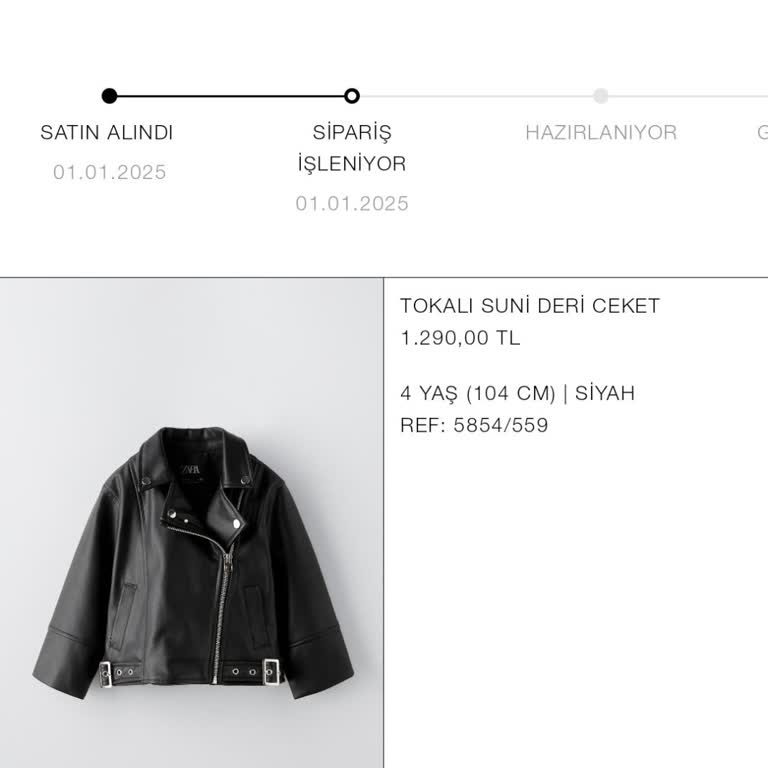Click the grey progress line after HAZIRLANIYOR dot
The height and width of the screenshot is (768, 768).
click(688, 96)
